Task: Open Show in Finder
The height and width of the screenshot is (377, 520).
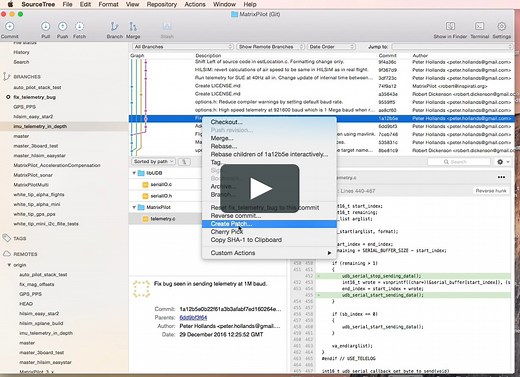Action: [x=450, y=26]
